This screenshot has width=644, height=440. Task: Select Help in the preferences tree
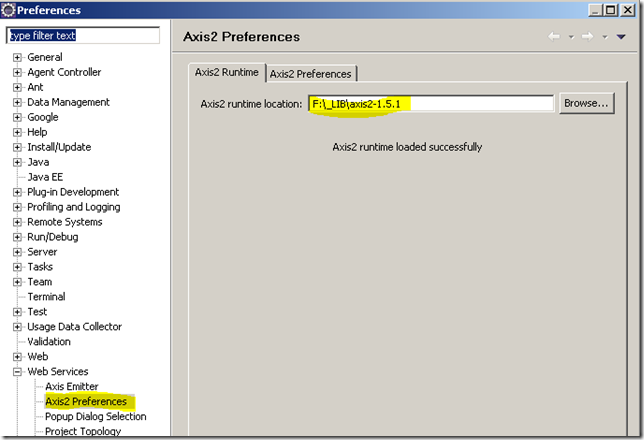click(37, 132)
